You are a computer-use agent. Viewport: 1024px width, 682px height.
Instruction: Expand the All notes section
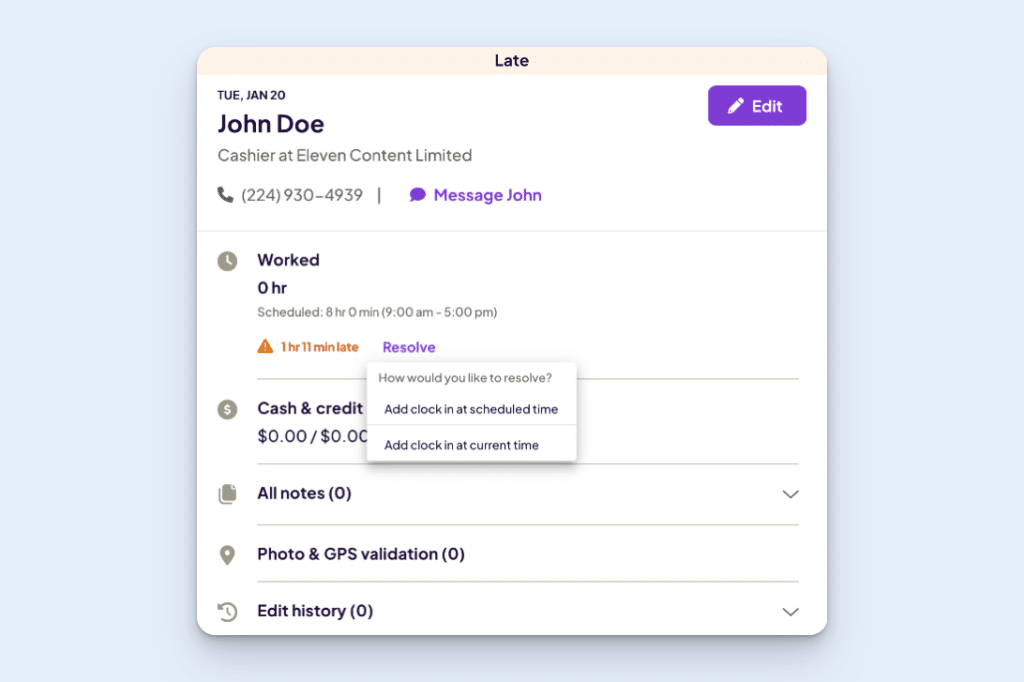tap(791, 494)
